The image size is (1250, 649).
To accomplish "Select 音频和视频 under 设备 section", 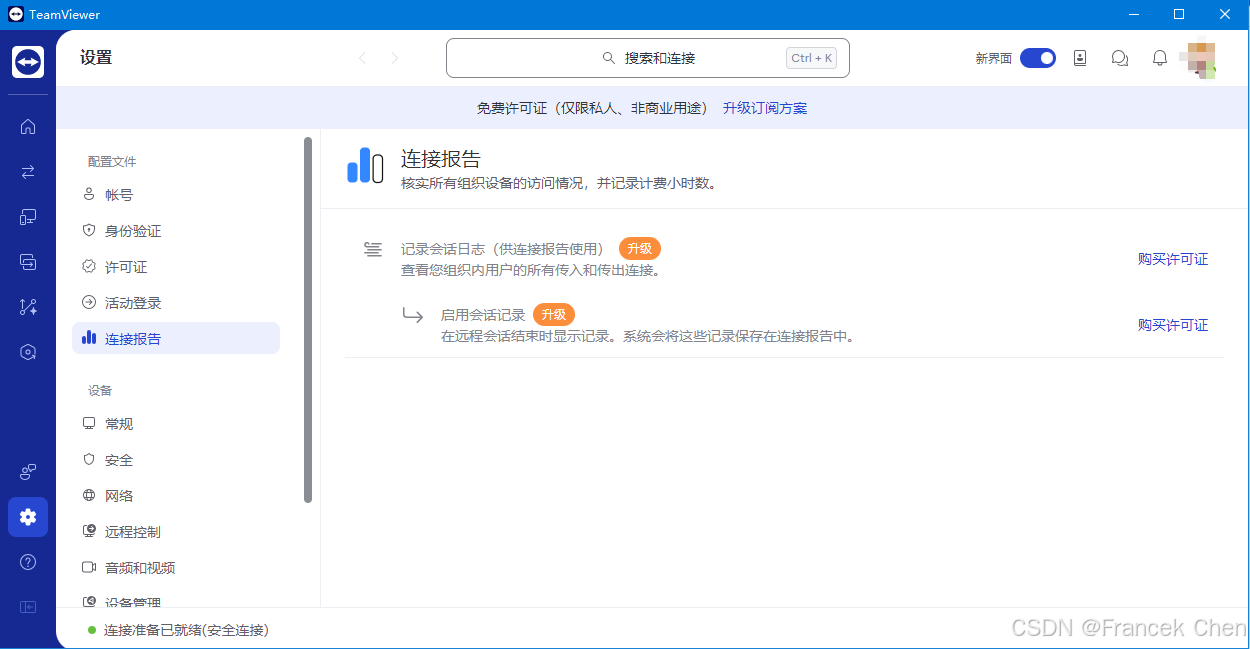I will (176, 568).
